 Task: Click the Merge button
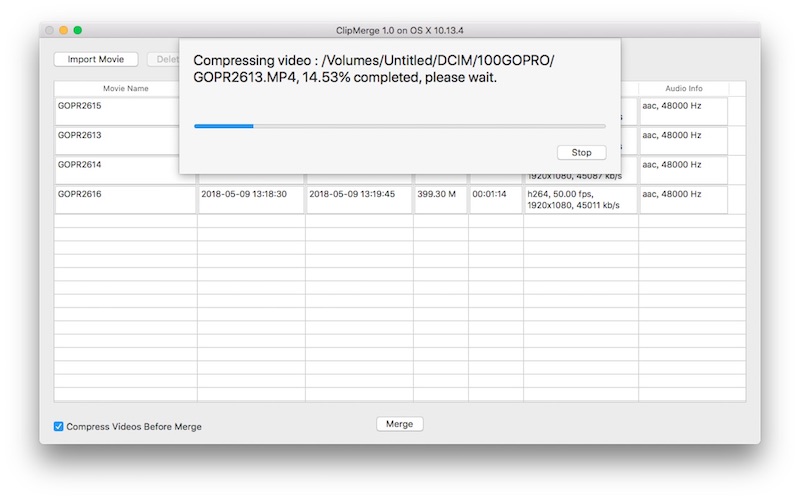point(399,424)
